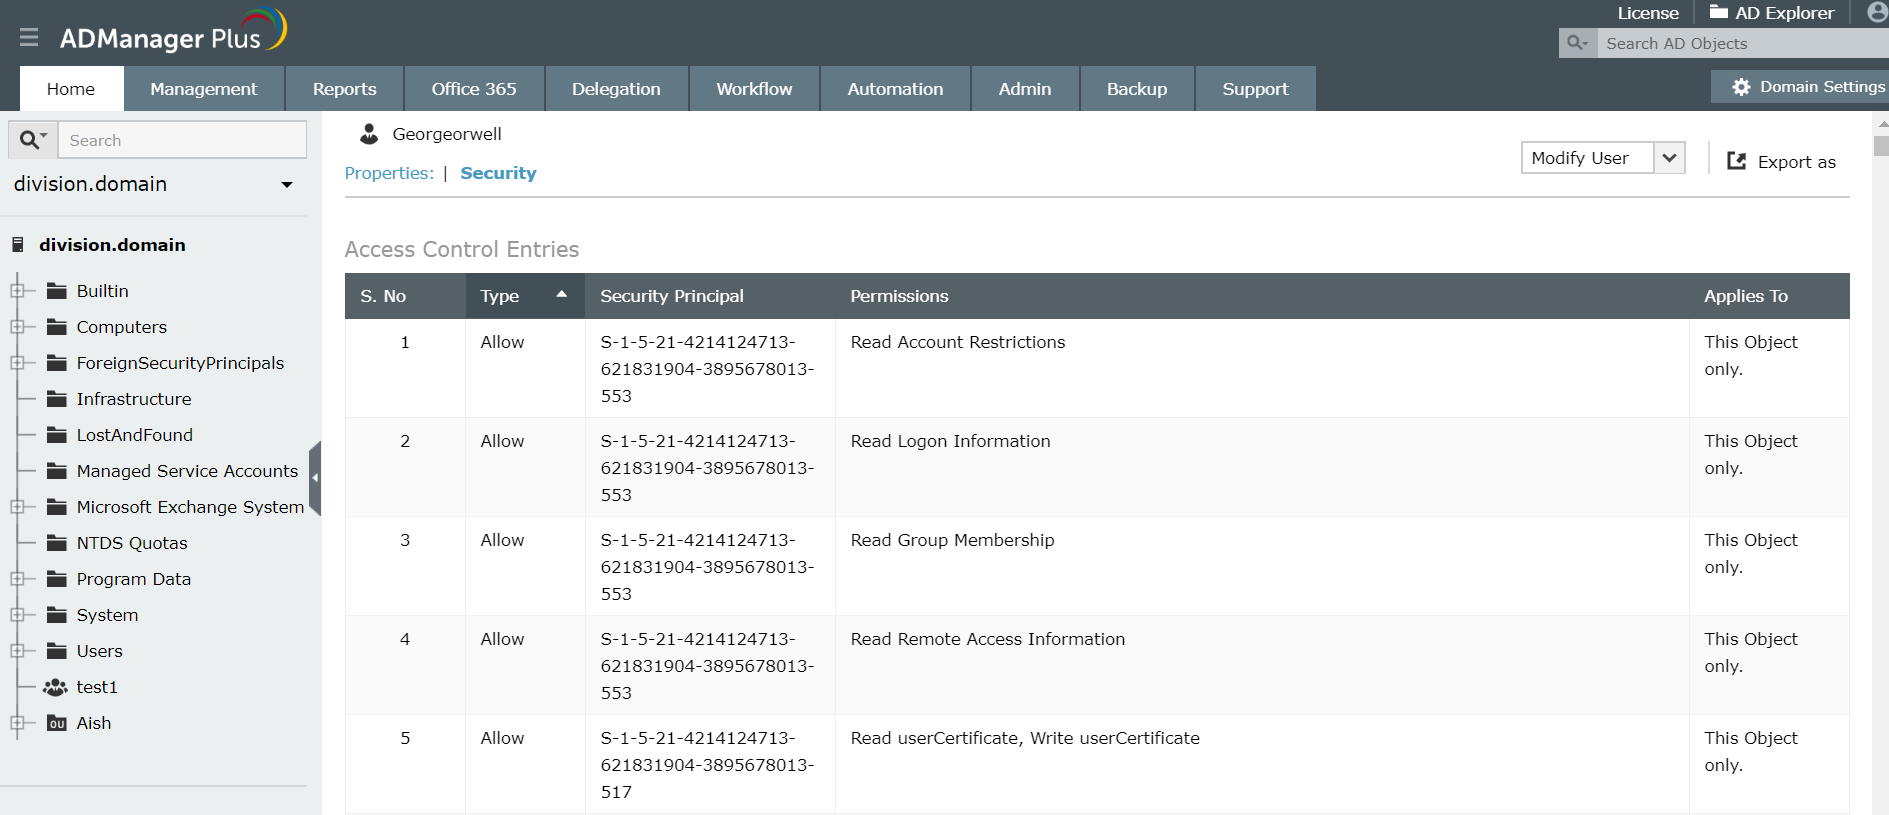Select the Security link
The width and height of the screenshot is (1889, 815).
pyautogui.click(x=498, y=173)
